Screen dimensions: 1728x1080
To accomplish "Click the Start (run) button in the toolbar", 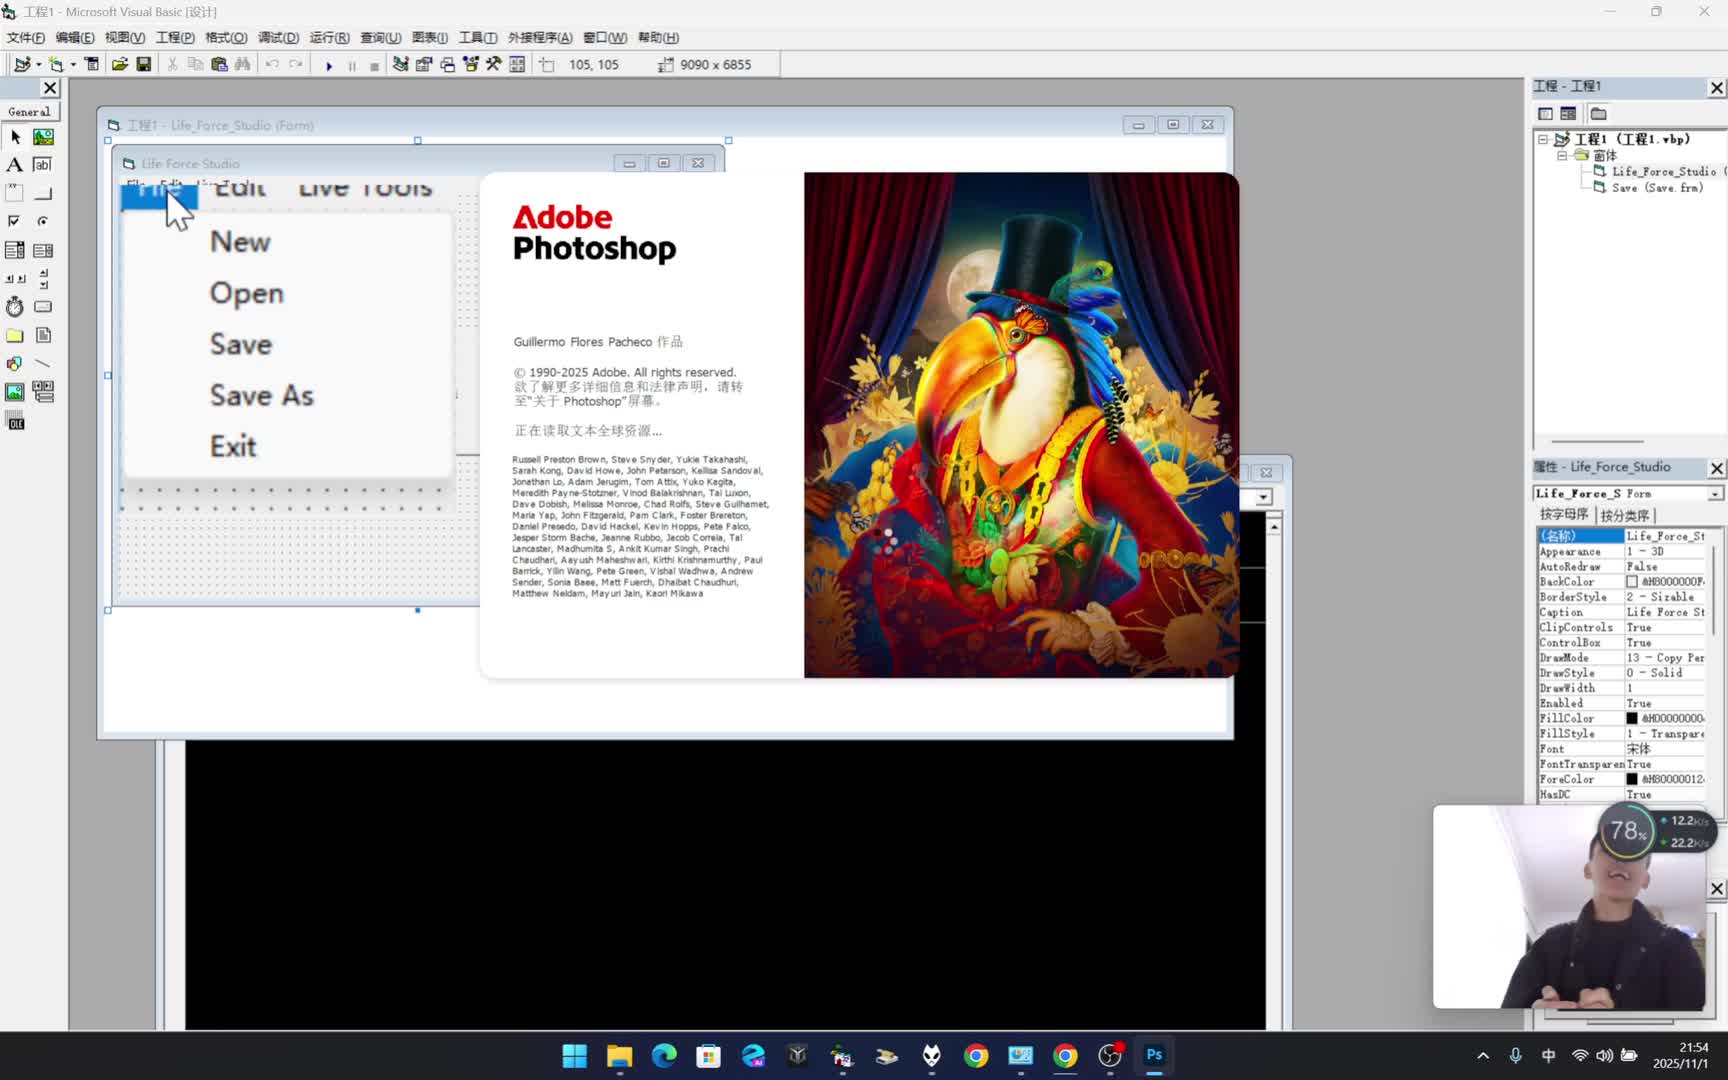I will pyautogui.click(x=329, y=65).
